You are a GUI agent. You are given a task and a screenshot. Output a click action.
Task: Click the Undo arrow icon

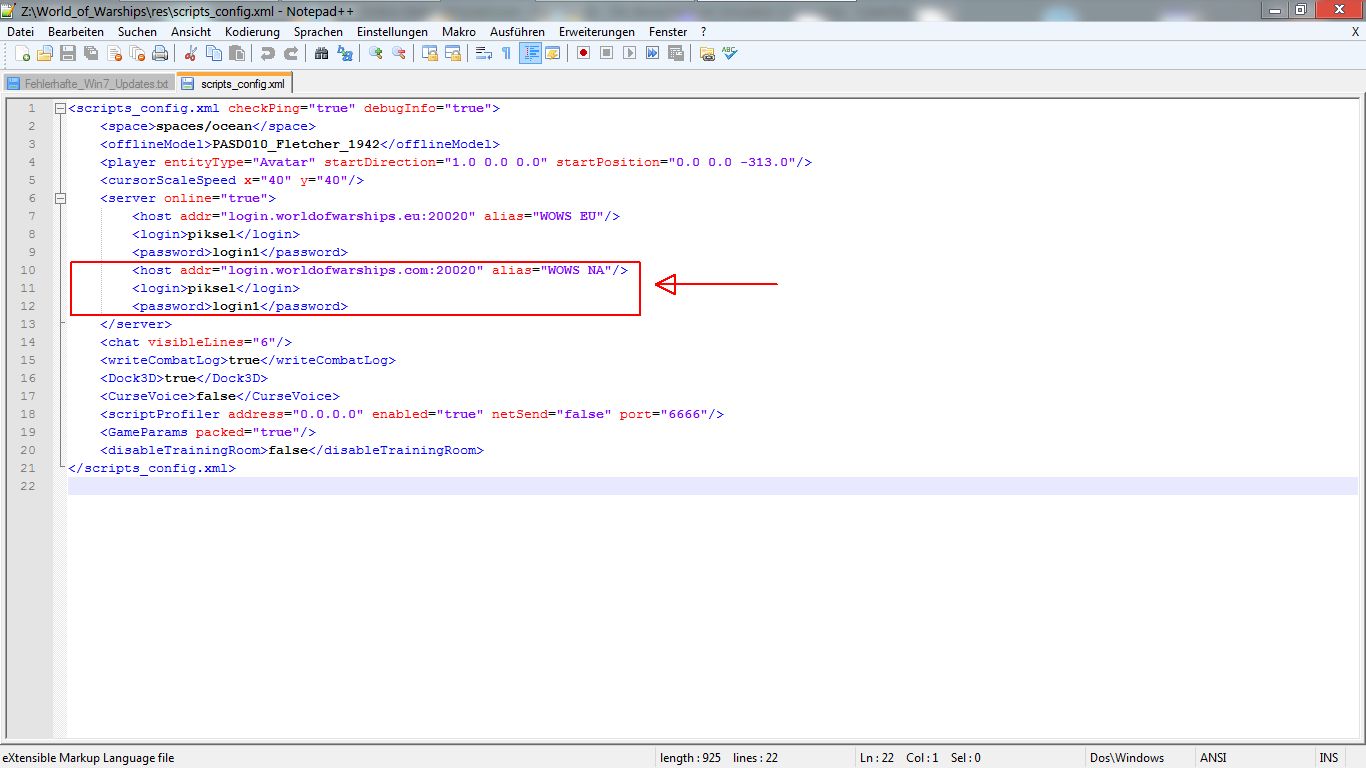click(x=267, y=53)
